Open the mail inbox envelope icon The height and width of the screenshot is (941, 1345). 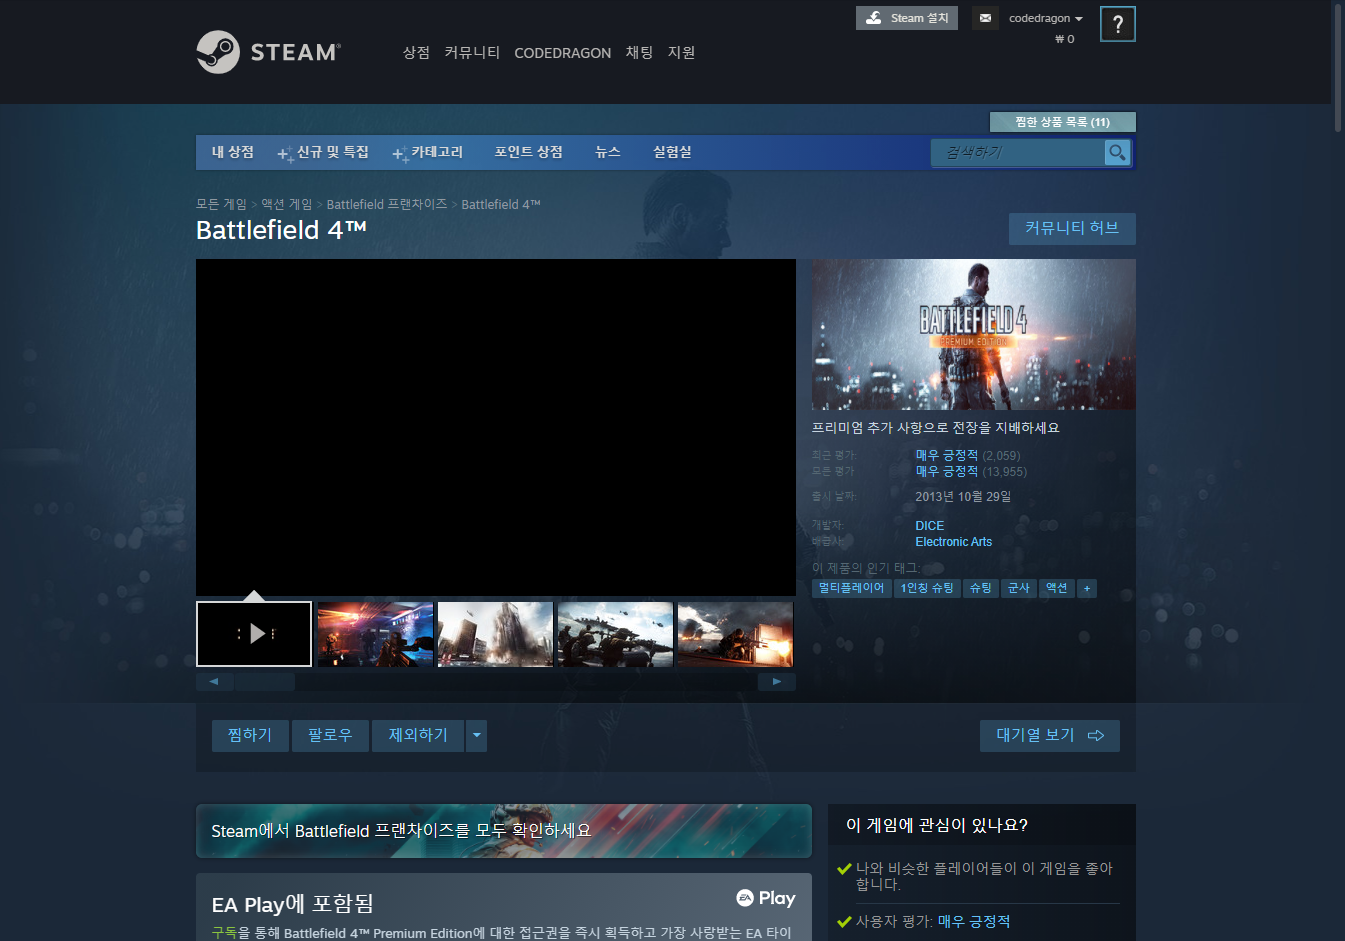click(985, 18)
